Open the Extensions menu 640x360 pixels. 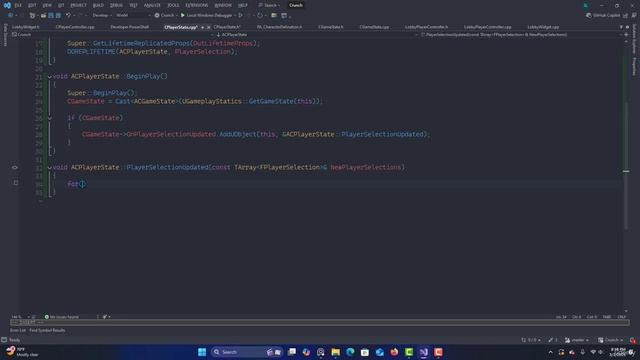pyautogui.click(x=196, y=5)
